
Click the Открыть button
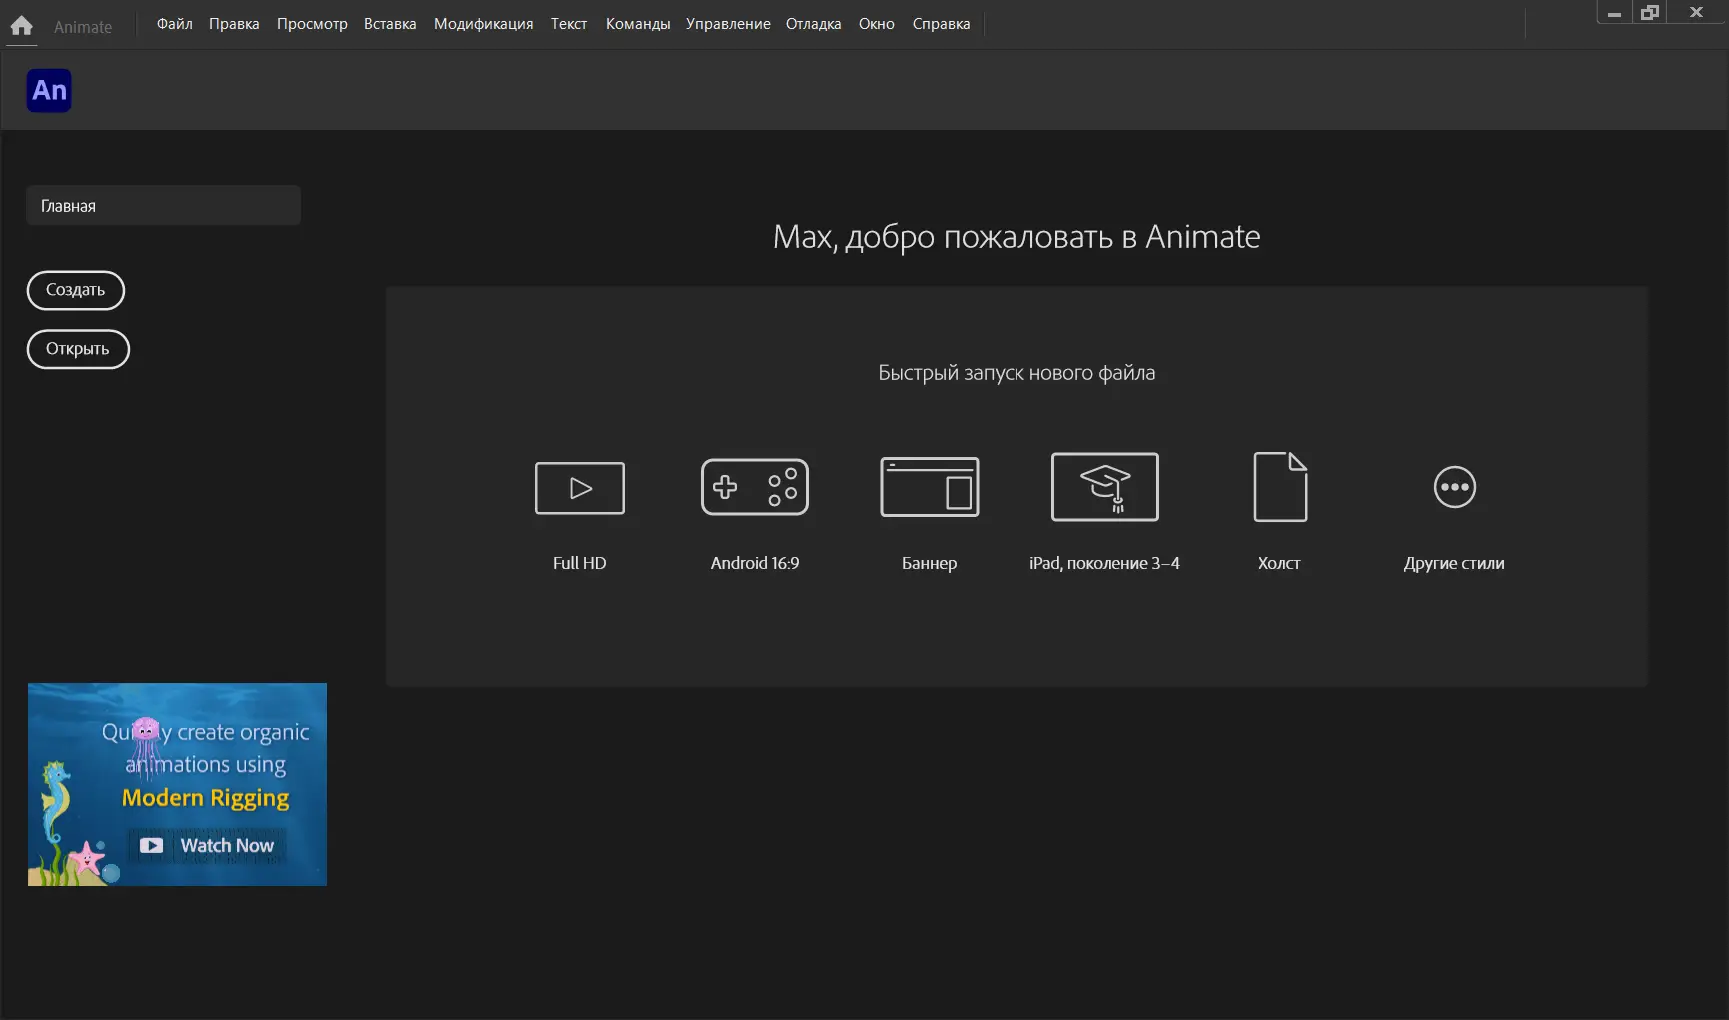click(x=78, y=349)
